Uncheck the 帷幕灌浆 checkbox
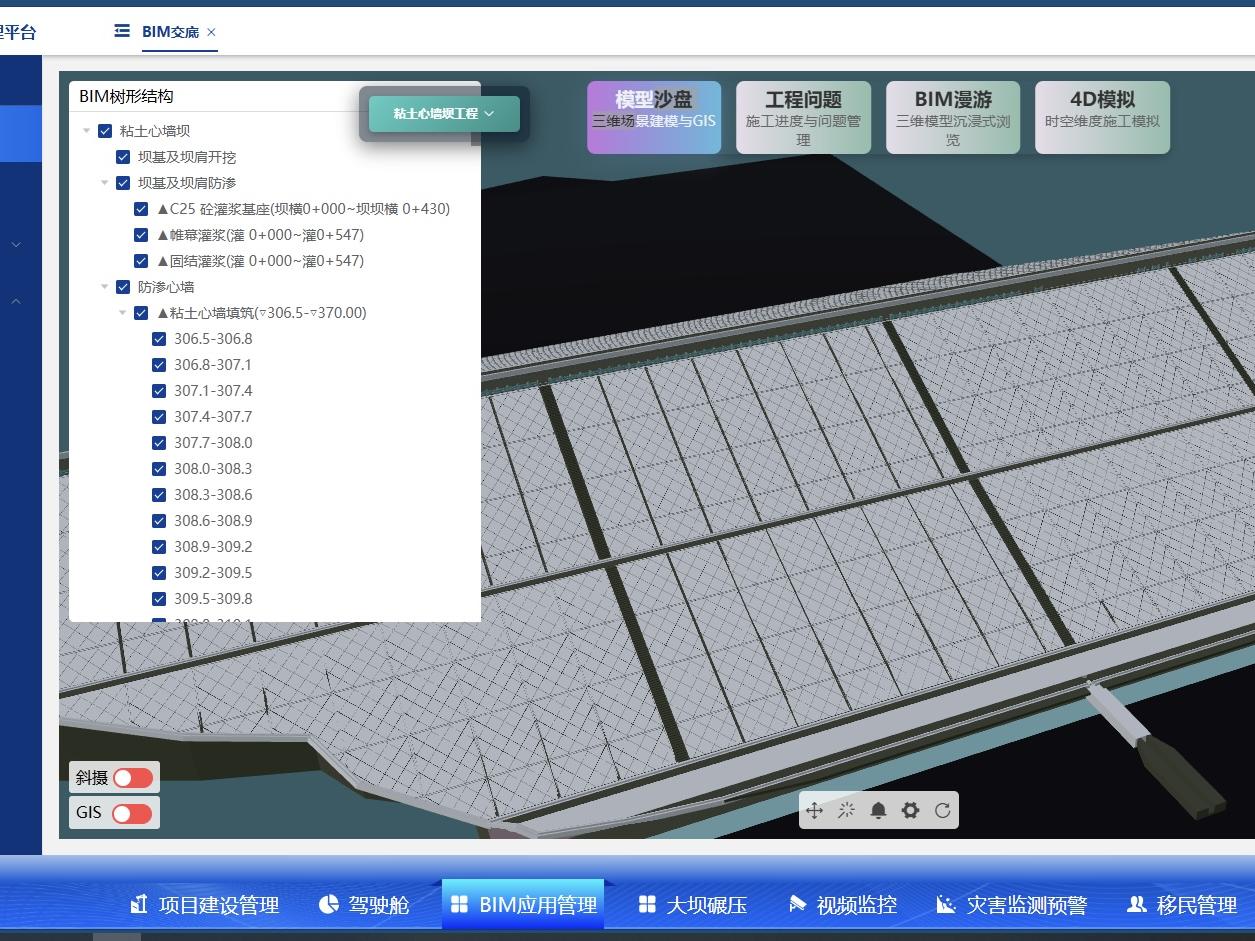The height and width of the screenshot is (941, 1255). (x=141, y=235)
